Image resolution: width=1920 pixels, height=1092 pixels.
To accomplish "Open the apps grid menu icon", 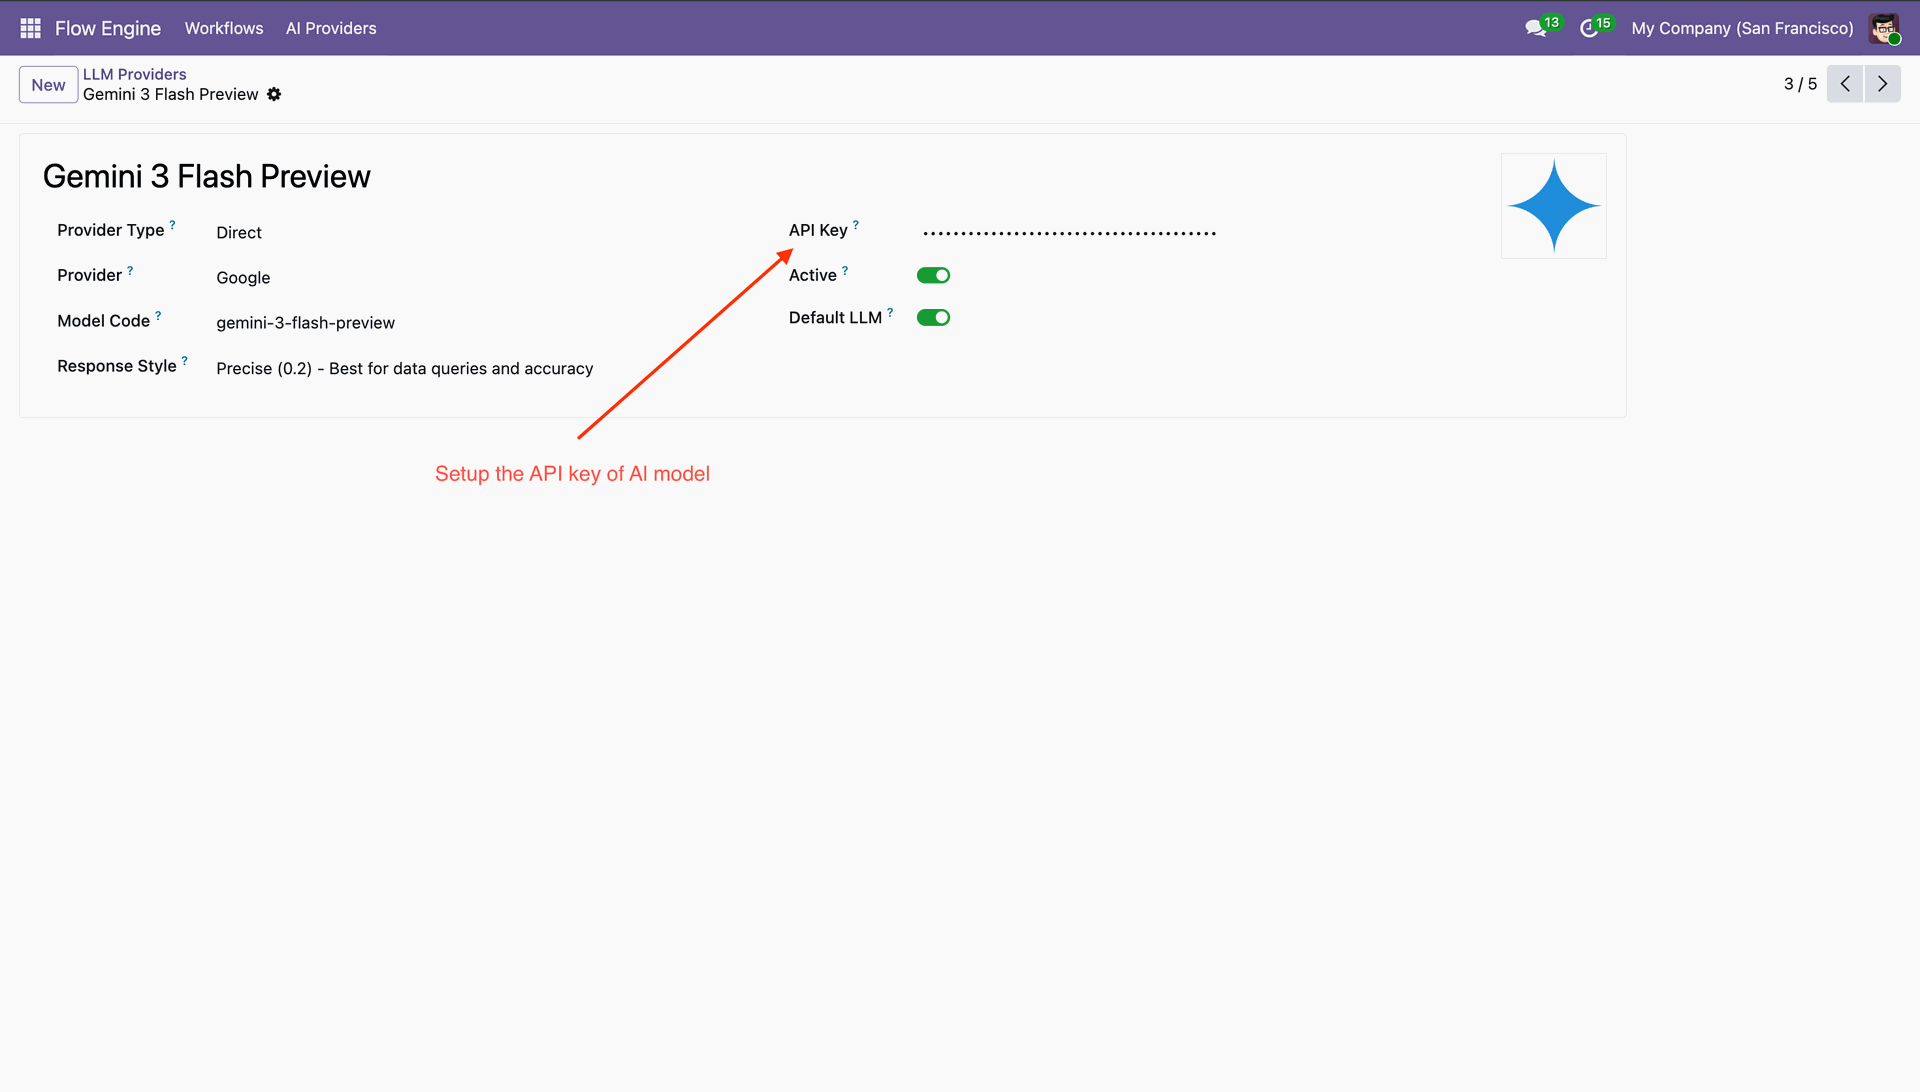I will point(30,28).
